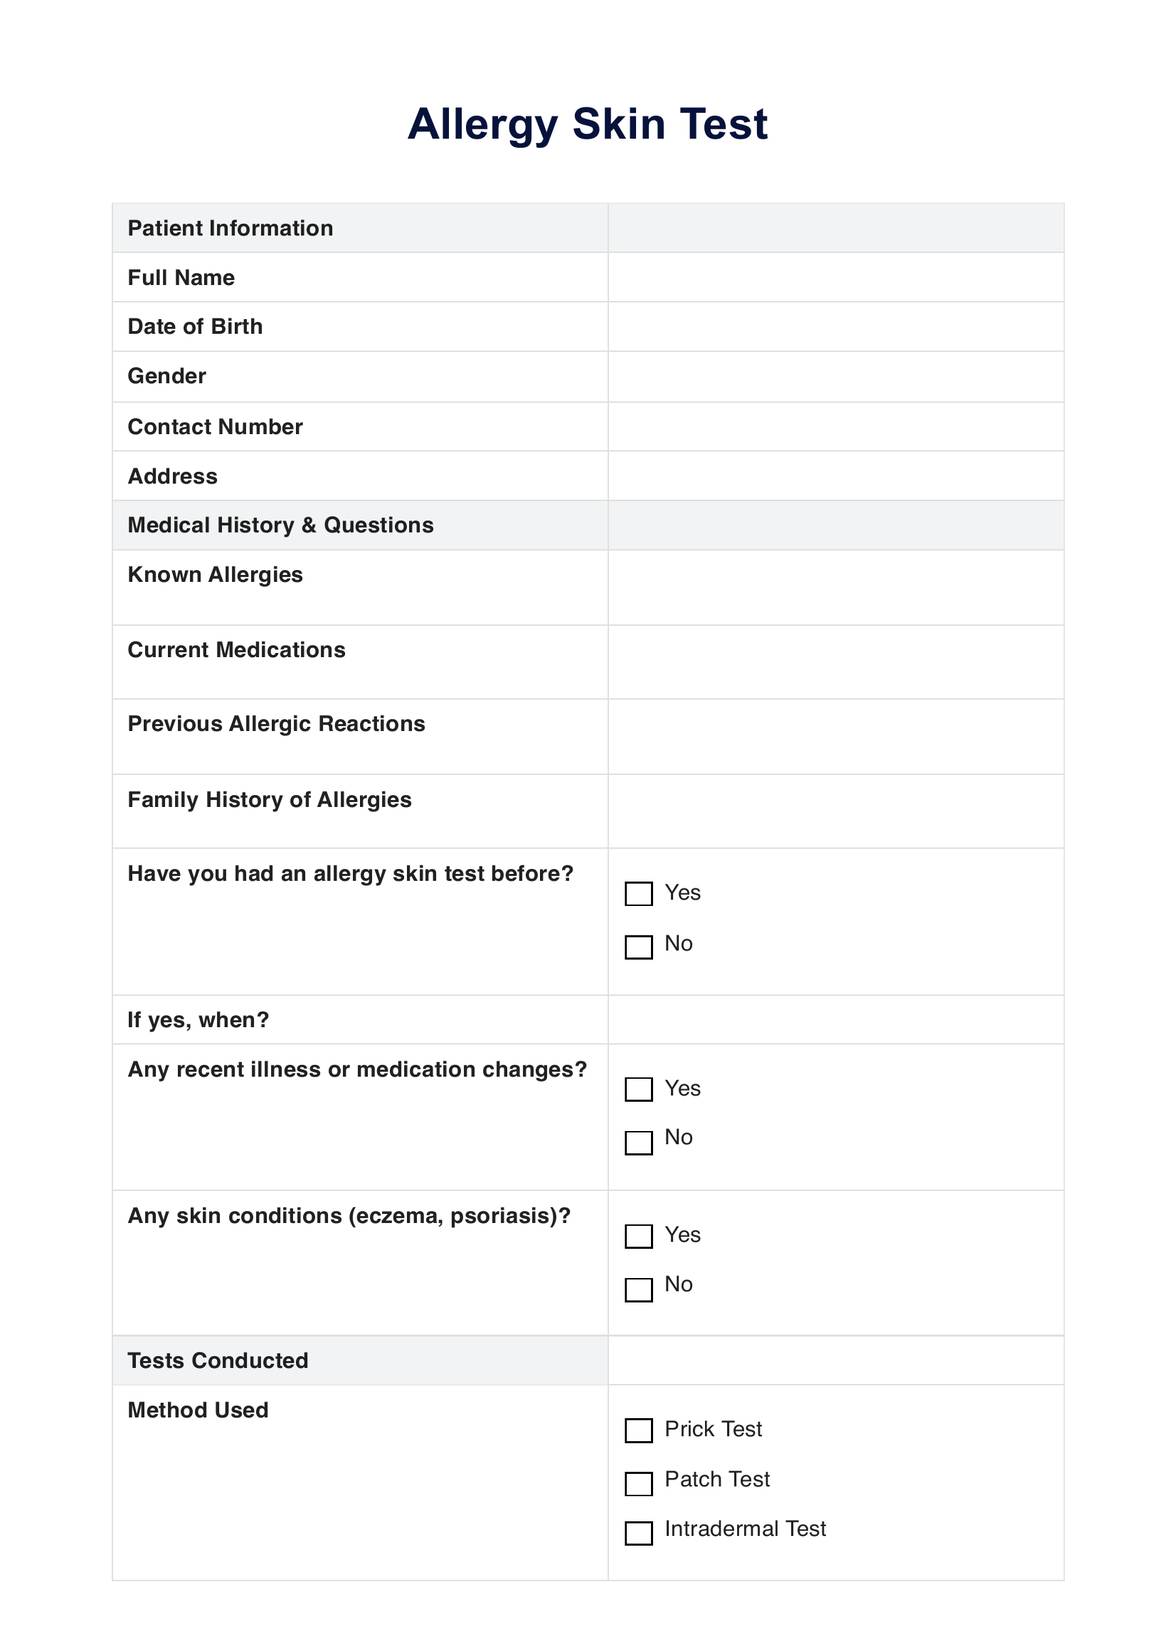Click the Allergy Skin Test title

(587, 124)
